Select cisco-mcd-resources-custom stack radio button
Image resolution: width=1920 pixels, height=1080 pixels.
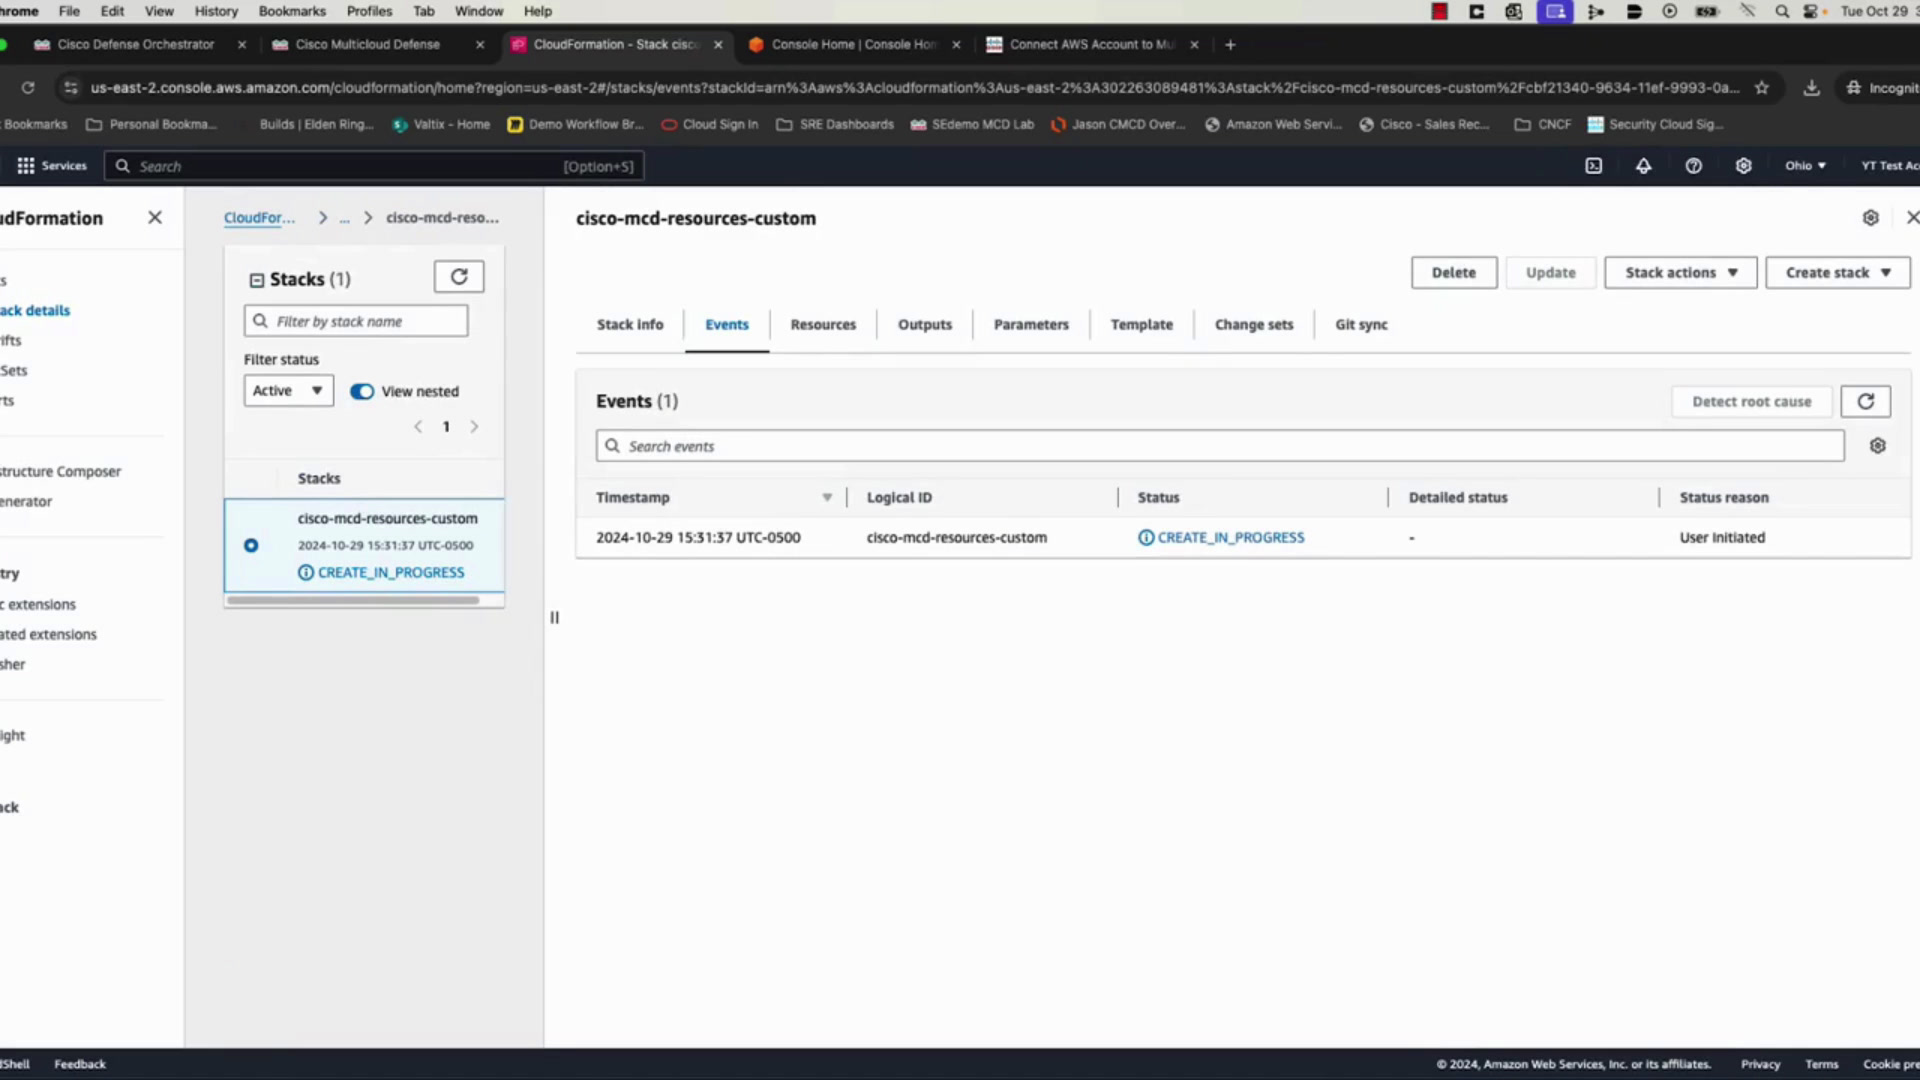(x=251, y=545)
